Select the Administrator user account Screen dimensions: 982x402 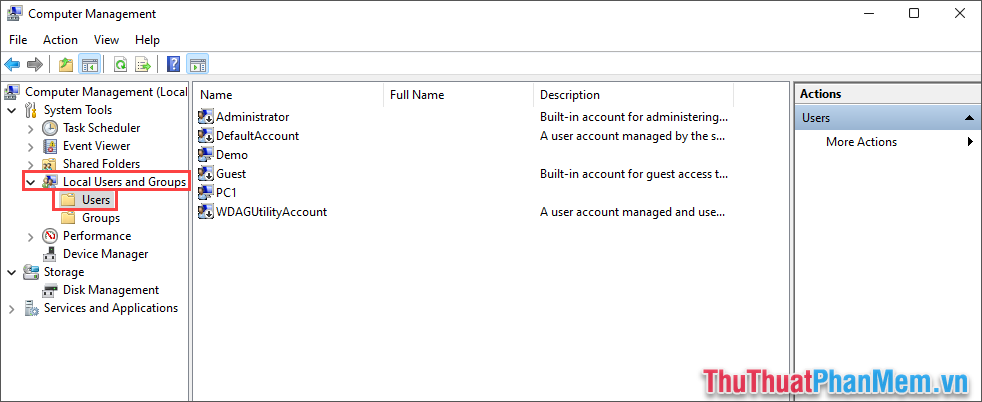[x=252, y=117]
